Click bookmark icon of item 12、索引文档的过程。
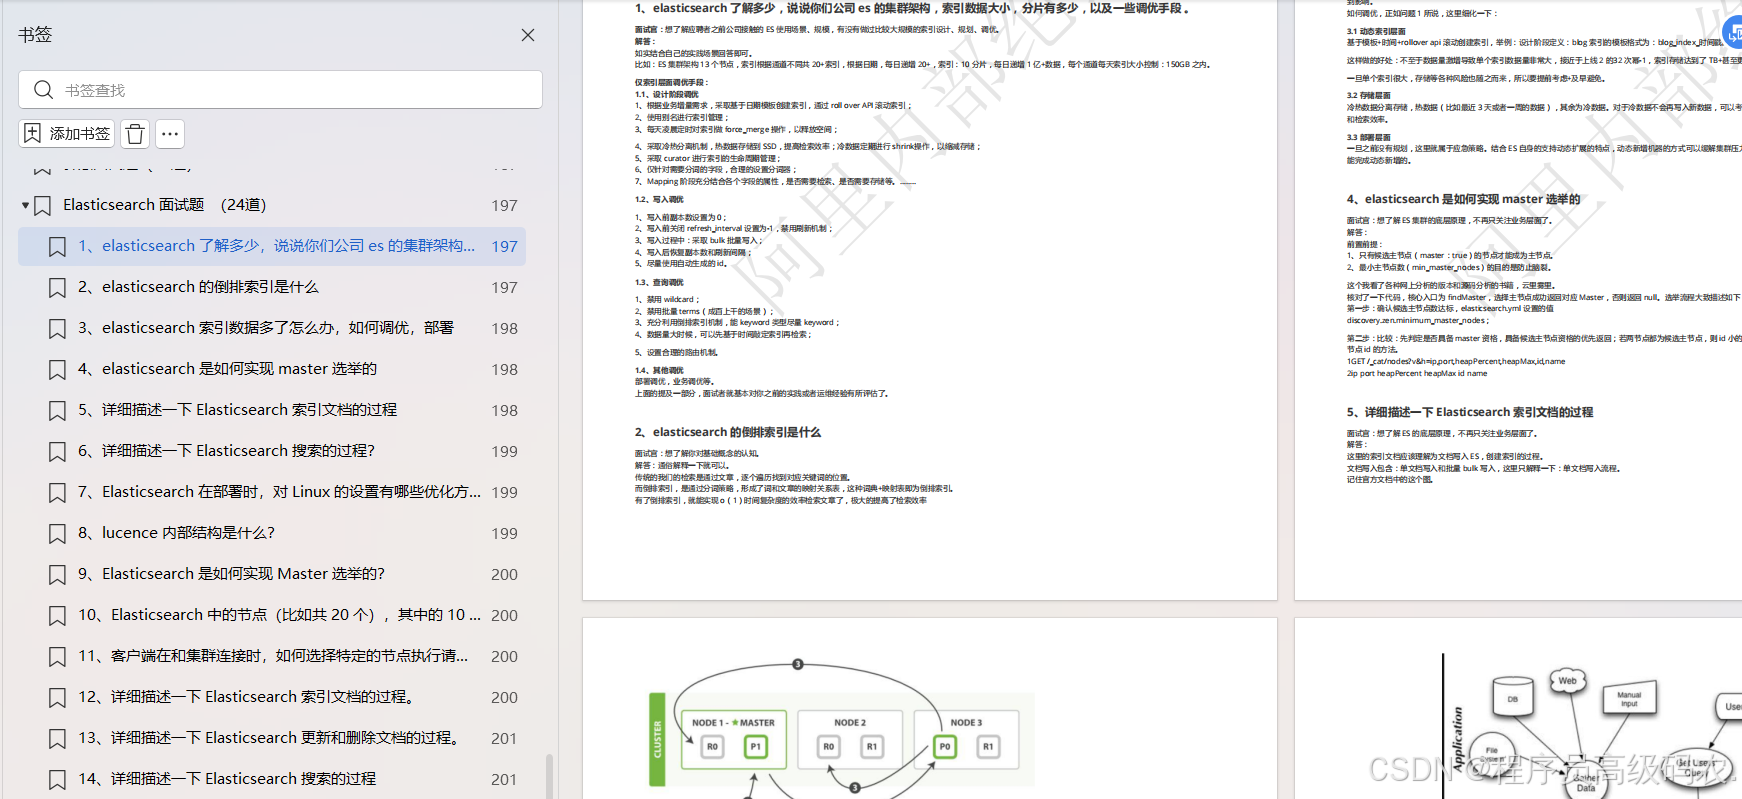The width and height of the screenshot is (1742, 799). [x=58, y=698]
